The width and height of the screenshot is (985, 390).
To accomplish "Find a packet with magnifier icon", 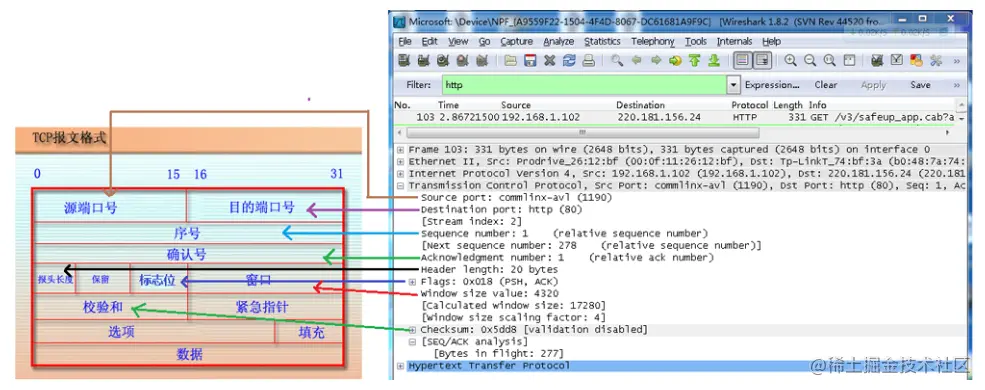I will (x=618, y=61).
